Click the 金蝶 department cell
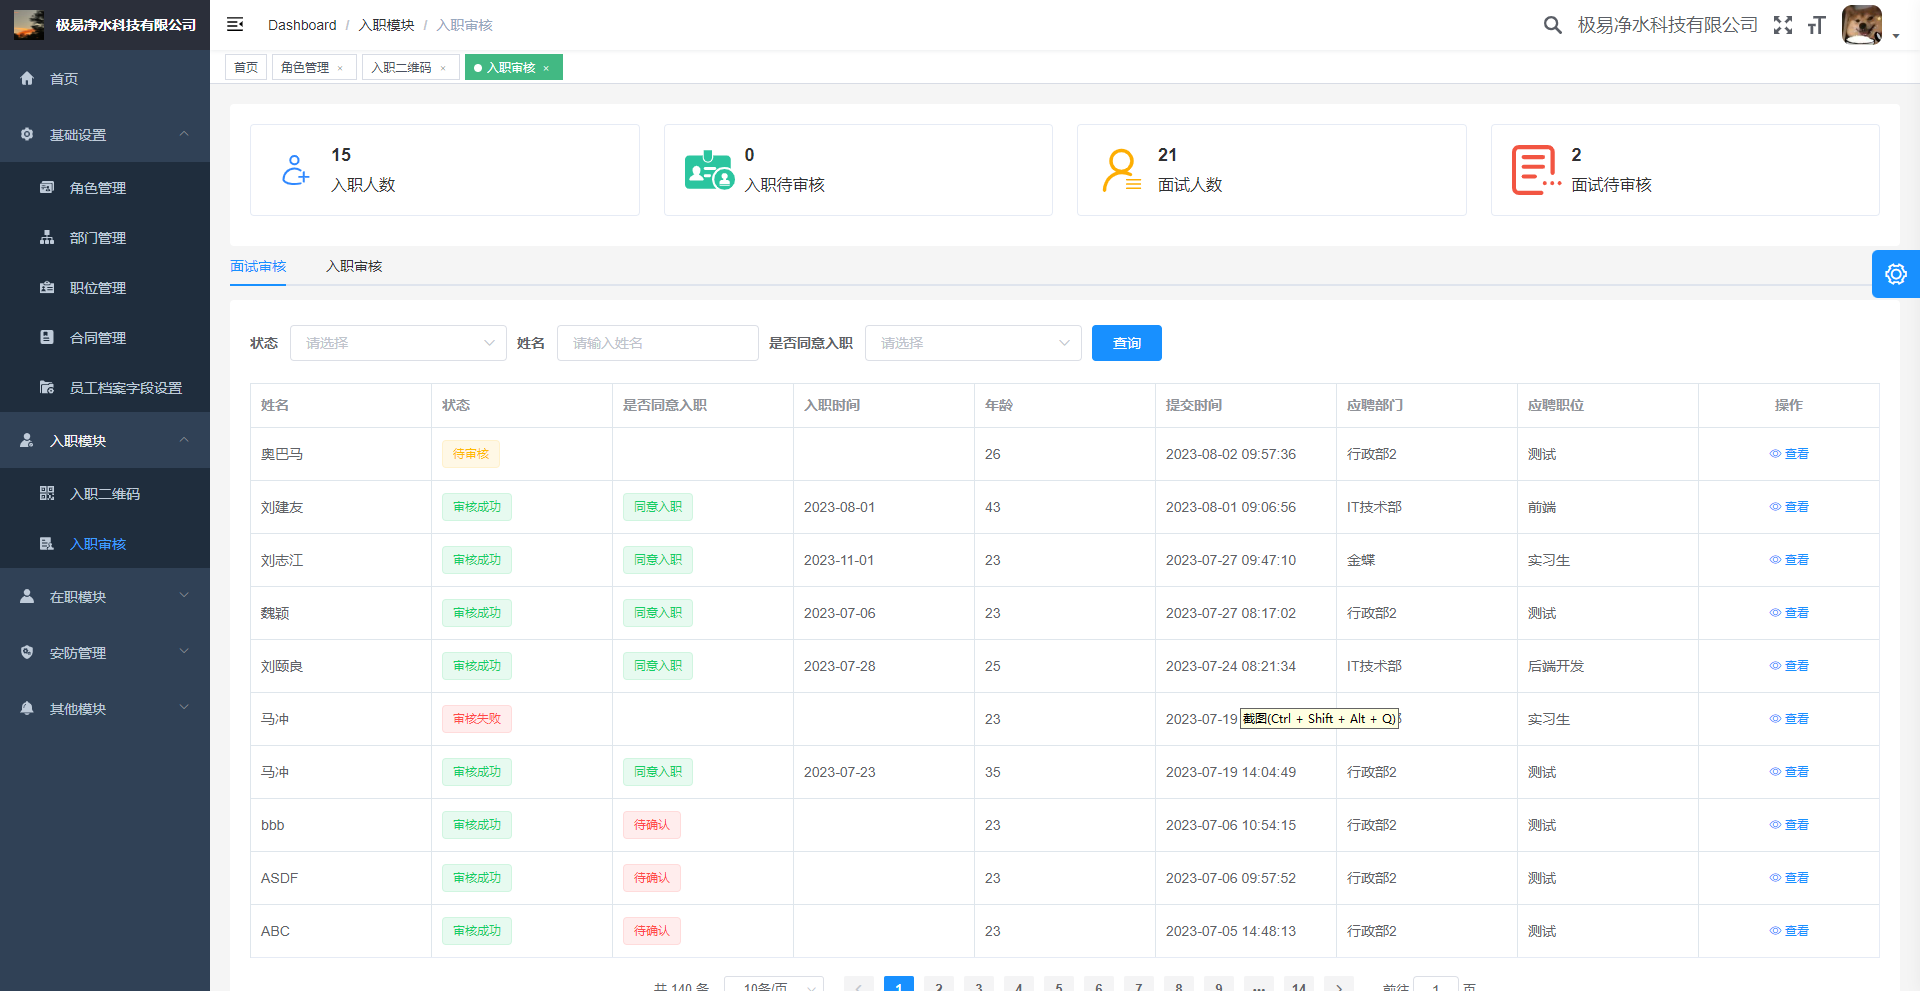1920x991 pixels. pos(1361,560)
